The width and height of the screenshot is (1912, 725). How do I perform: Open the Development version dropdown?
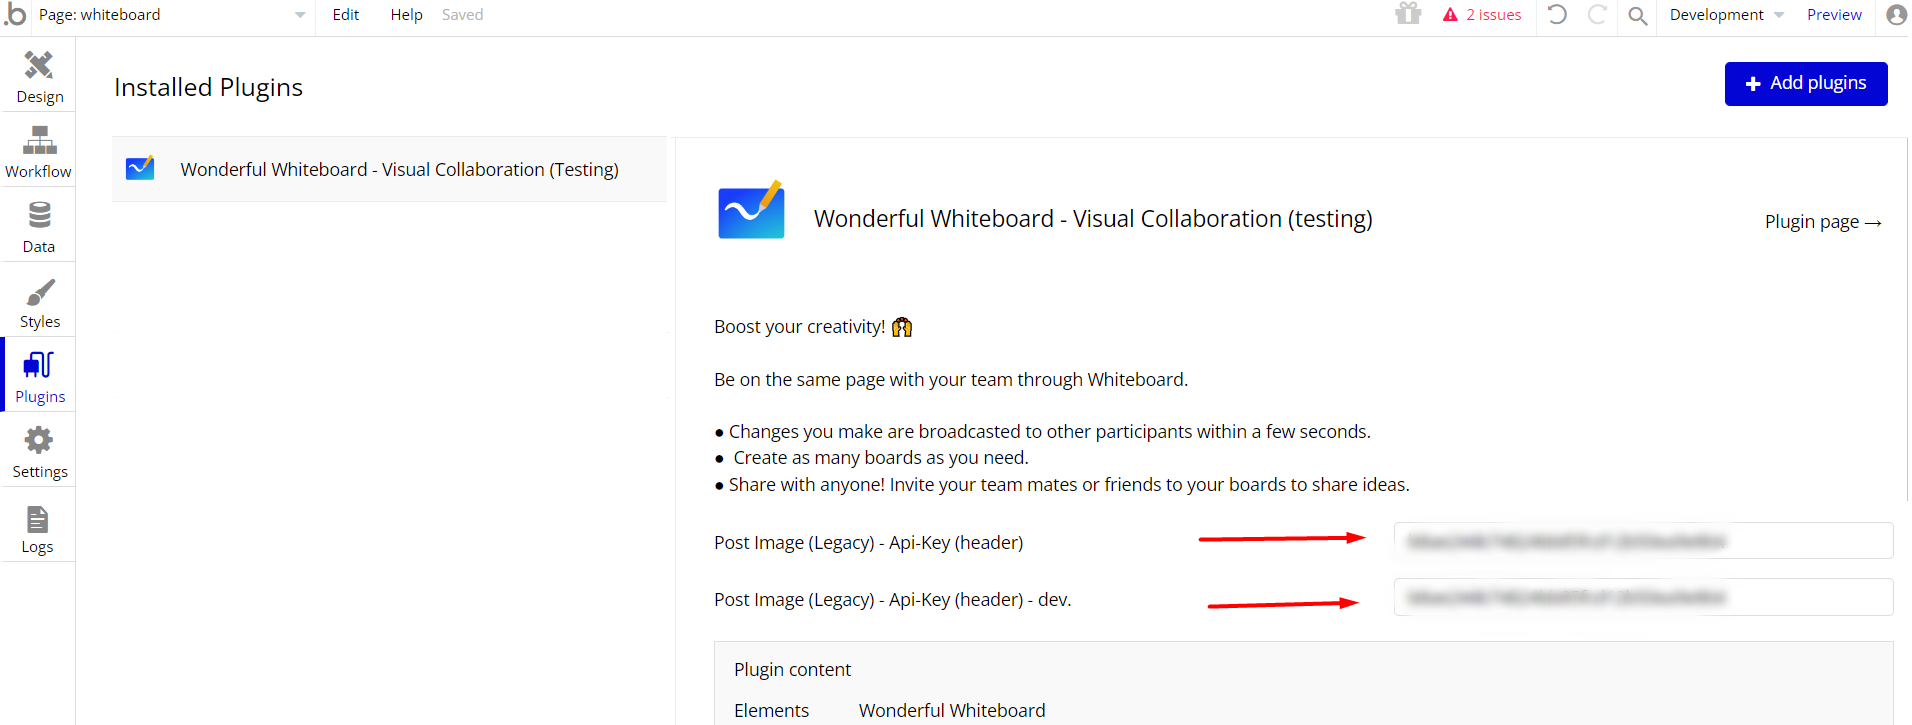coord(1726,15)
